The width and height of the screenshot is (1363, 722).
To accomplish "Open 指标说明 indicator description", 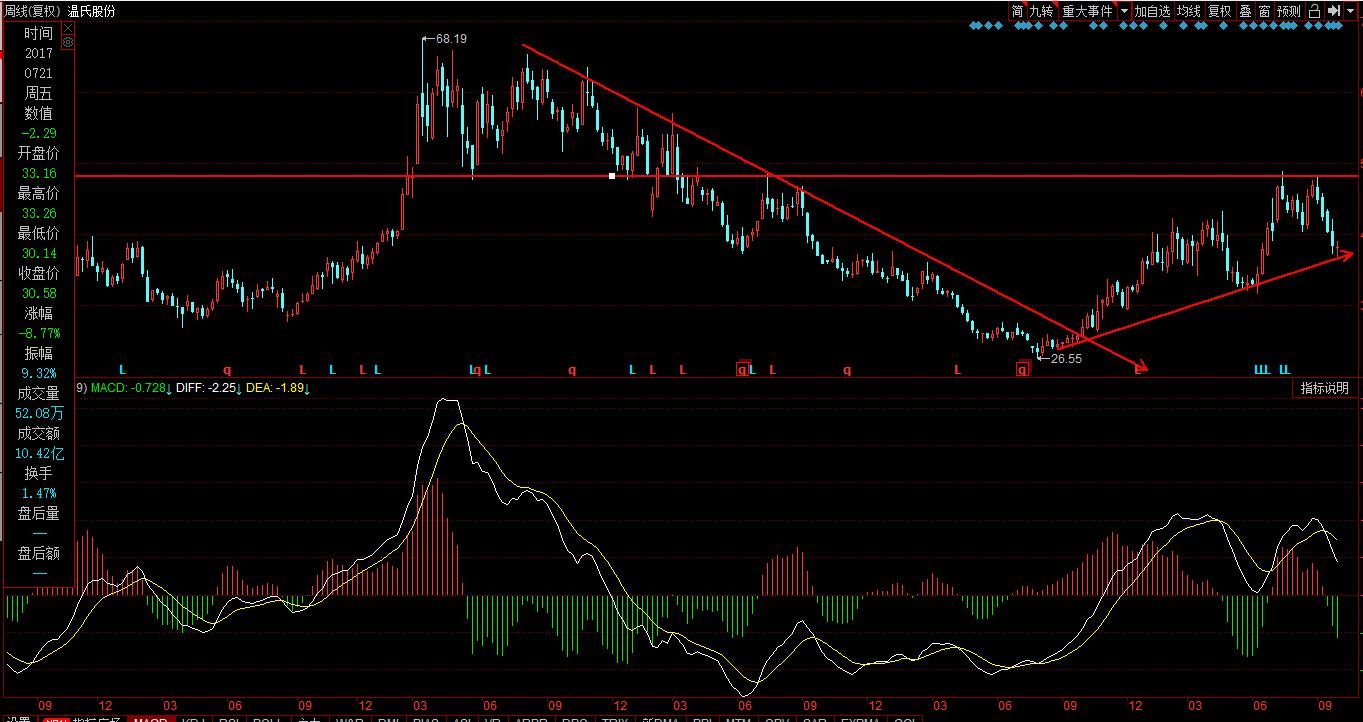I will pos(1324,388).
